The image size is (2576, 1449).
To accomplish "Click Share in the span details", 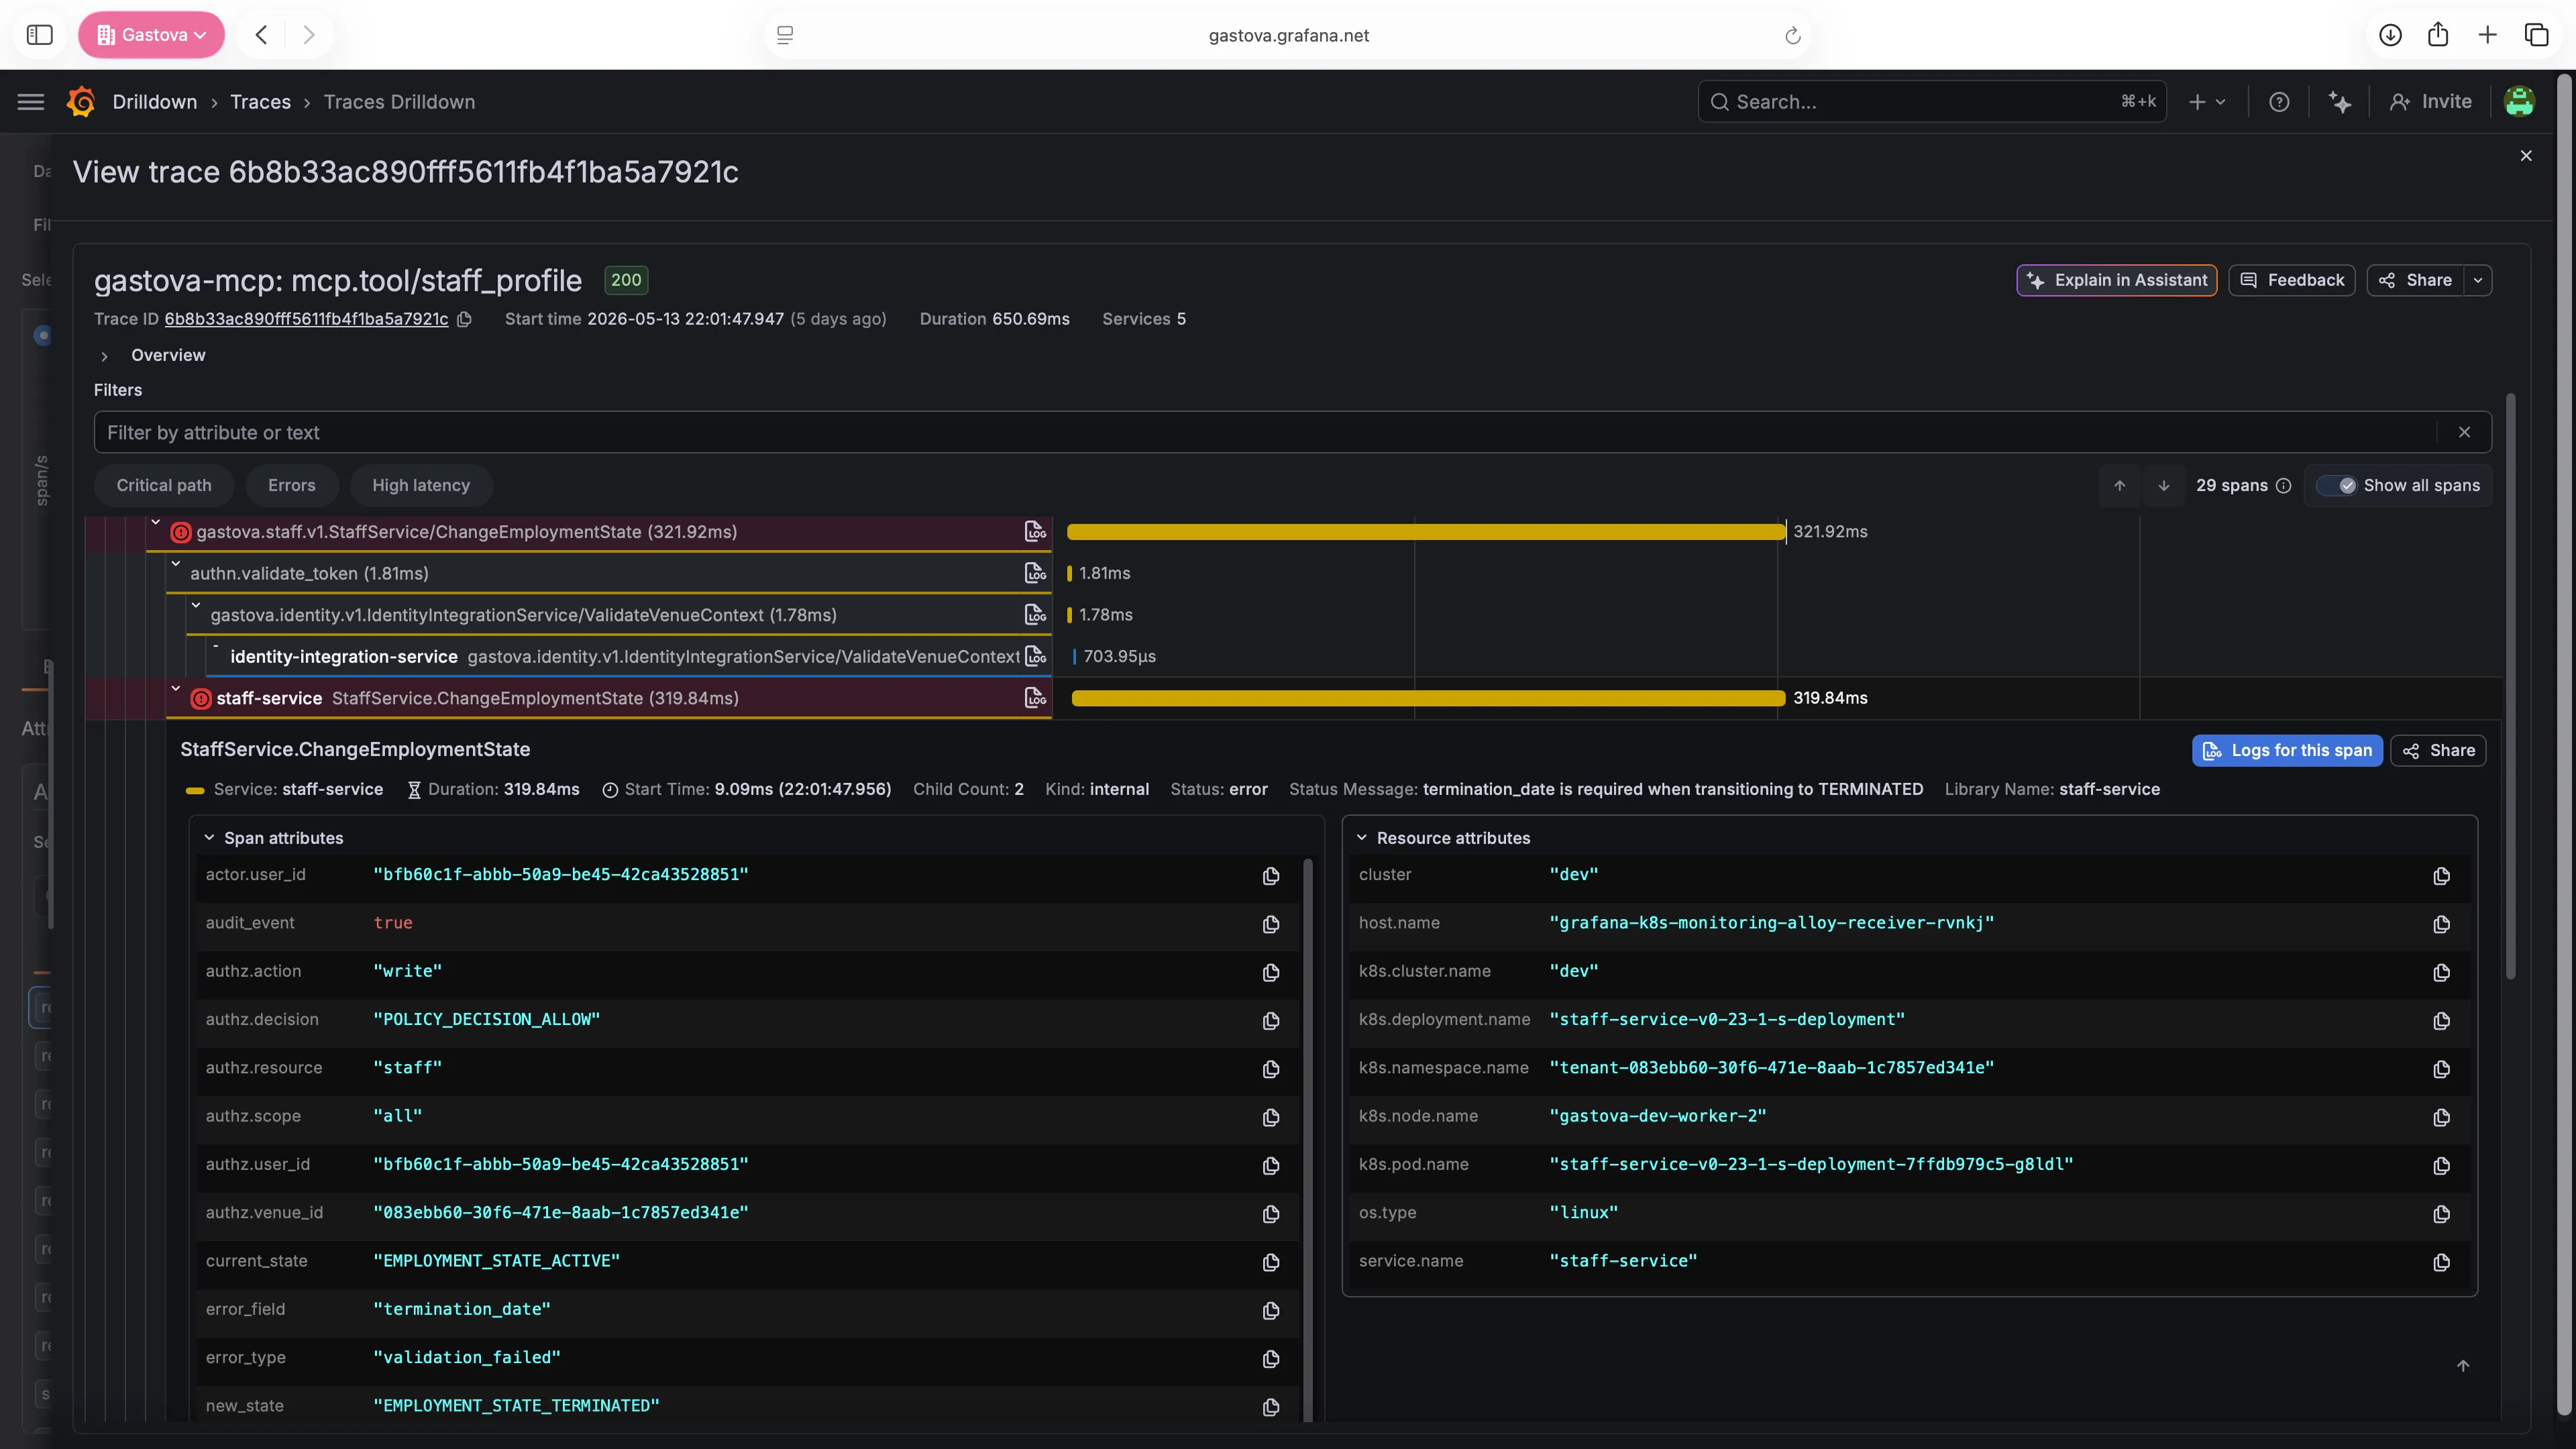I will pyautogui.click(x=2438, y=750).
